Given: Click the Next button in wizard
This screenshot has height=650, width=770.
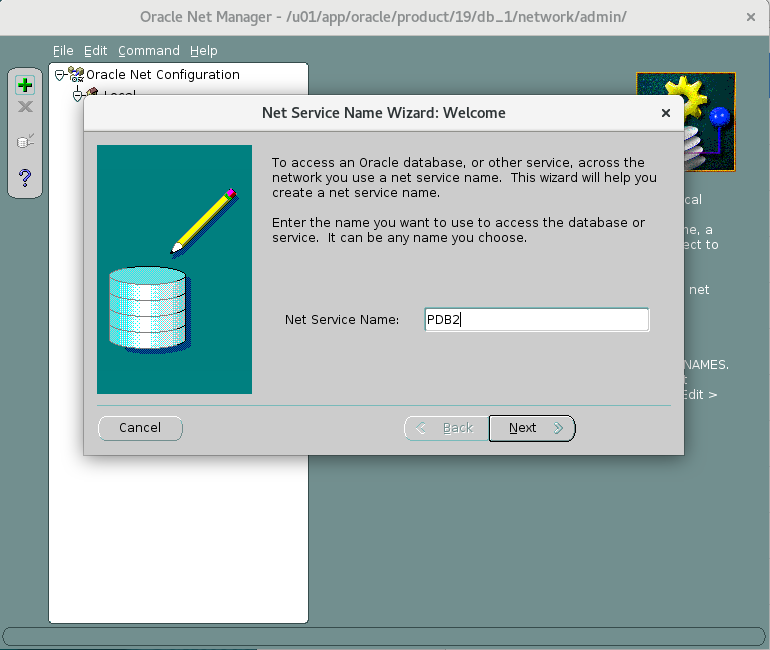Looking at the screenshot, I should (532, 428).
